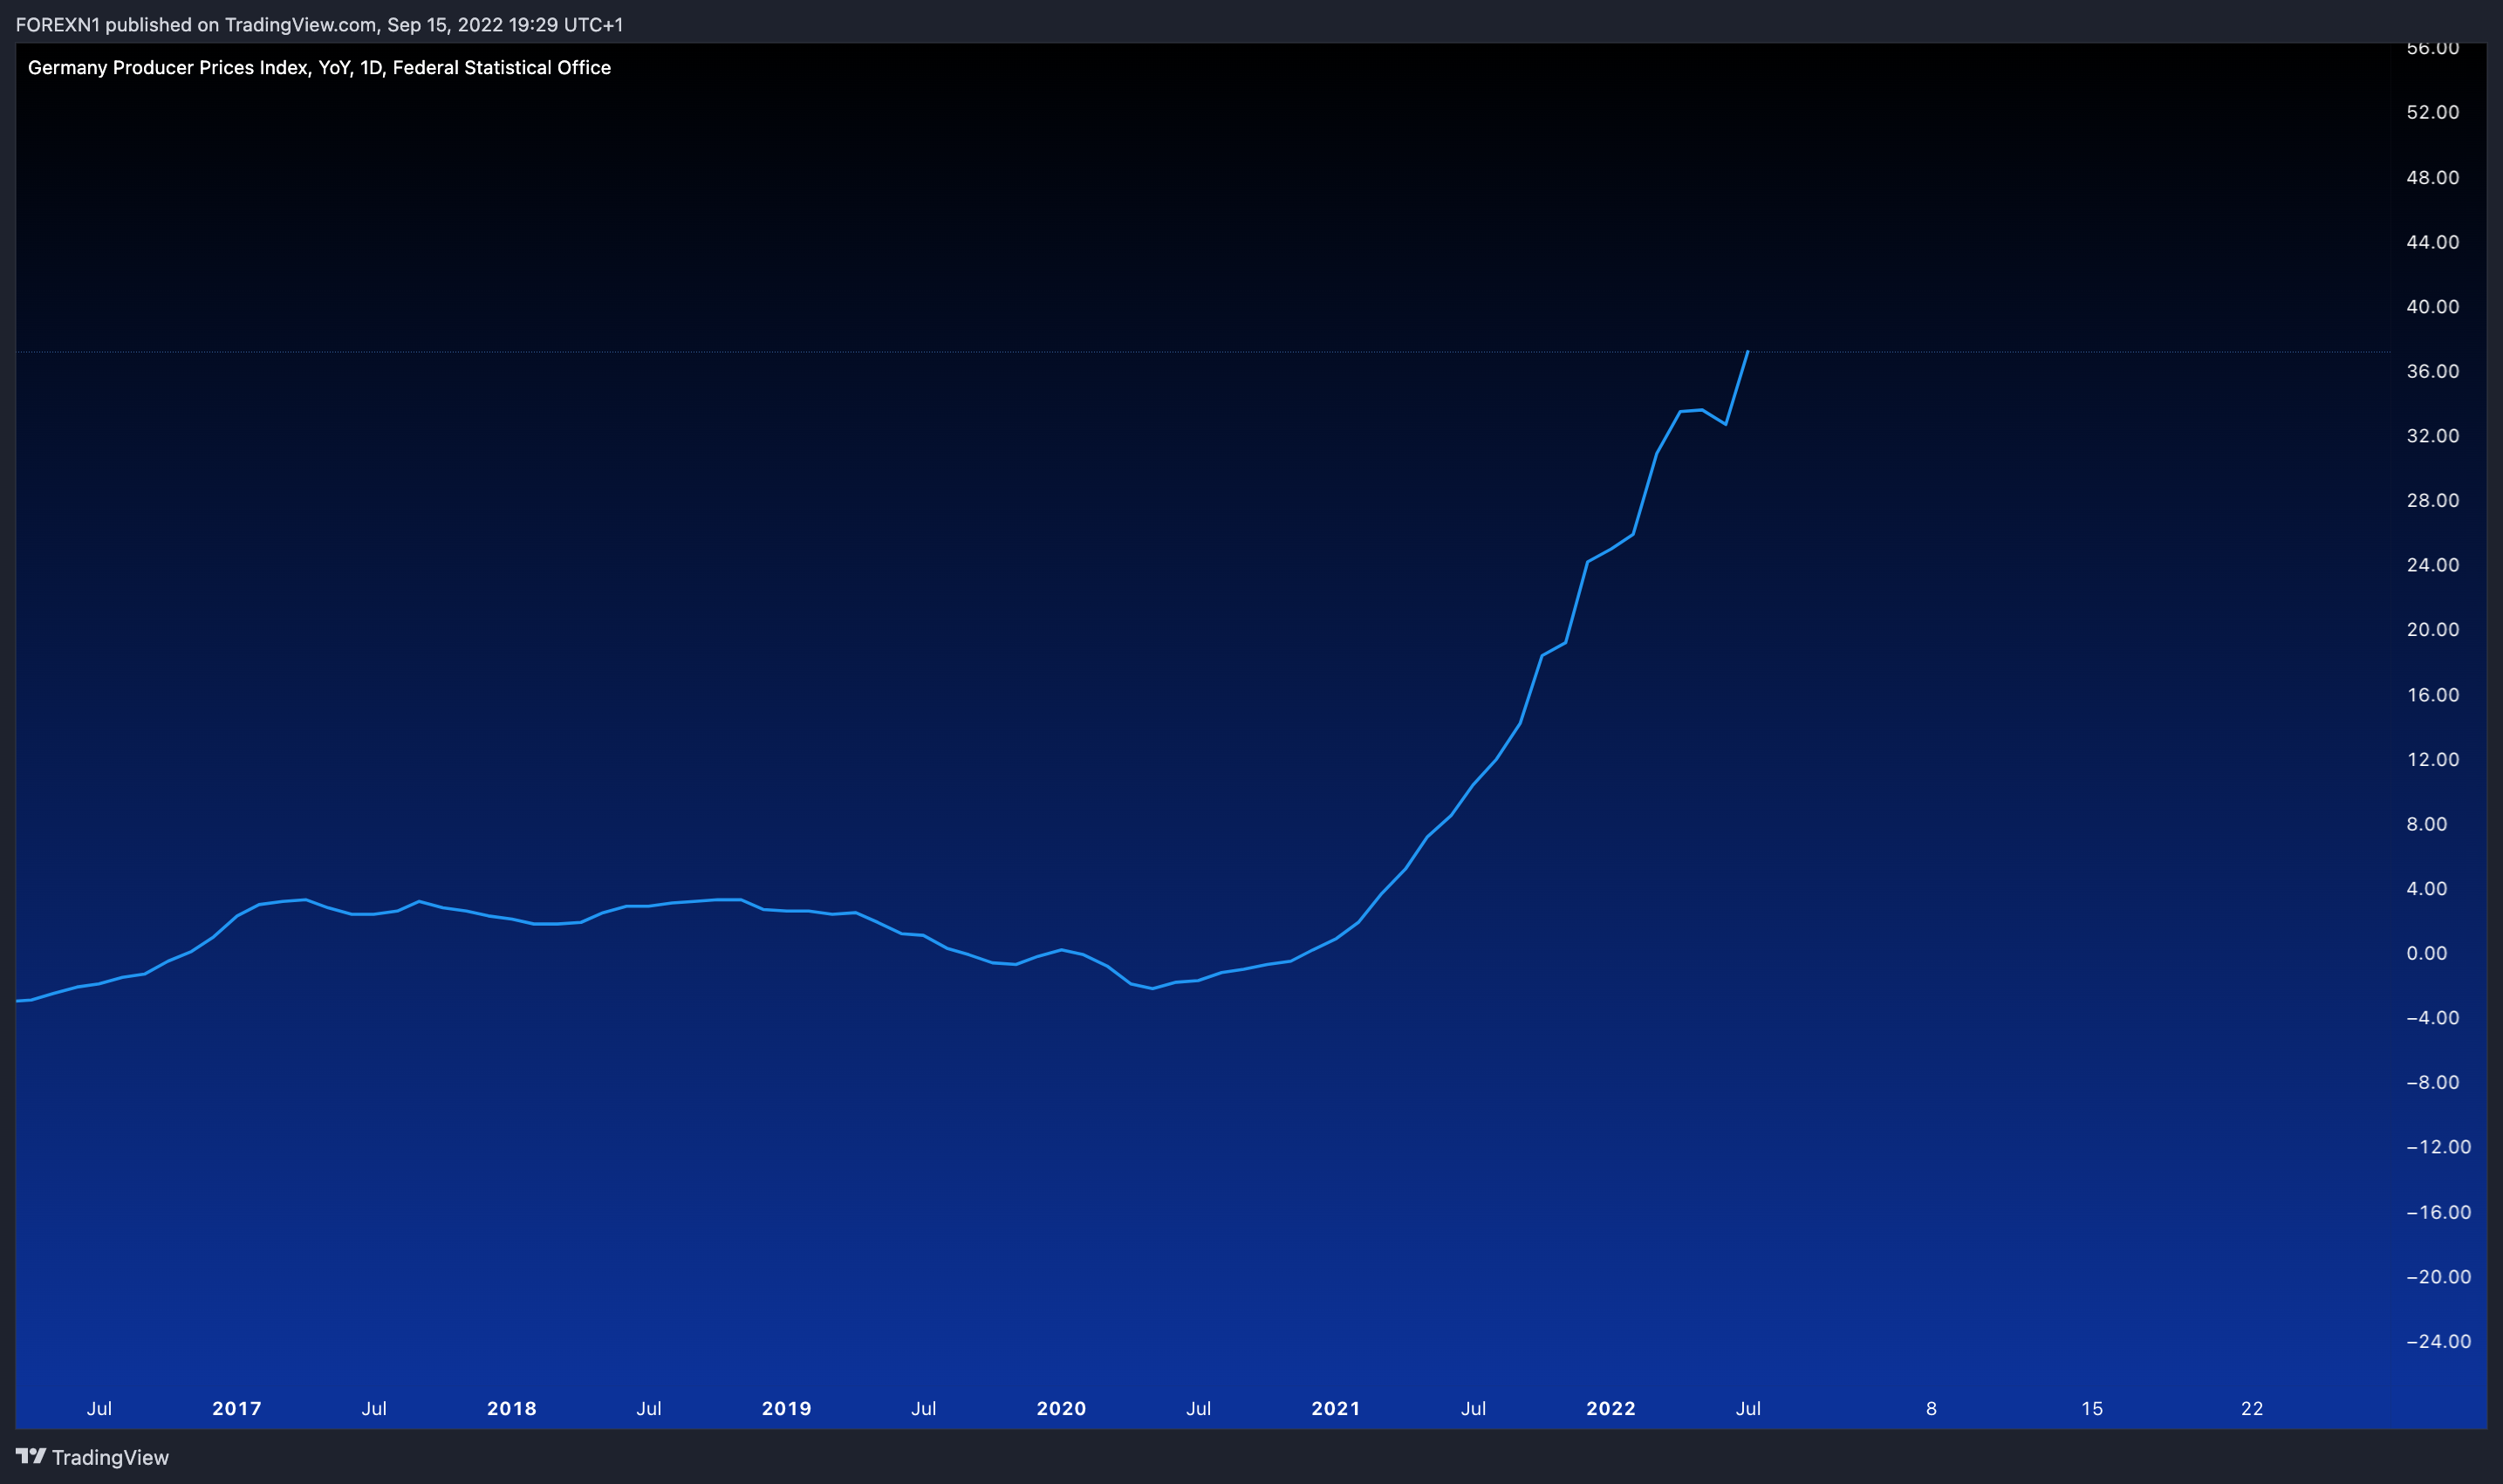Click the Jul label before 2017
The width and height of the screenshot is (2503, 1484).
coord(99,1408)
